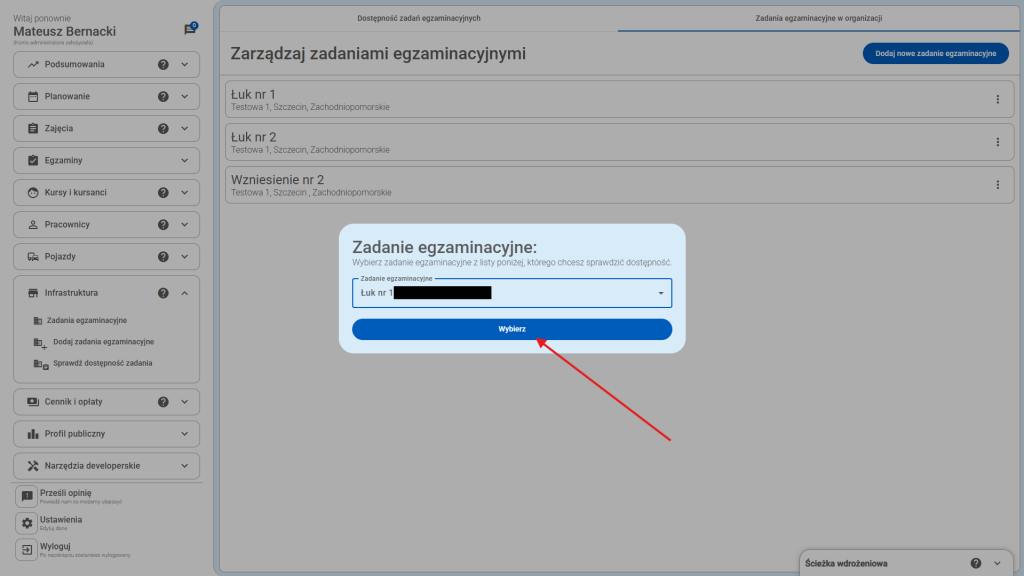1024x576 pixels.
Task: Click the Ustawienia gear icon
Action: point(27,523)
